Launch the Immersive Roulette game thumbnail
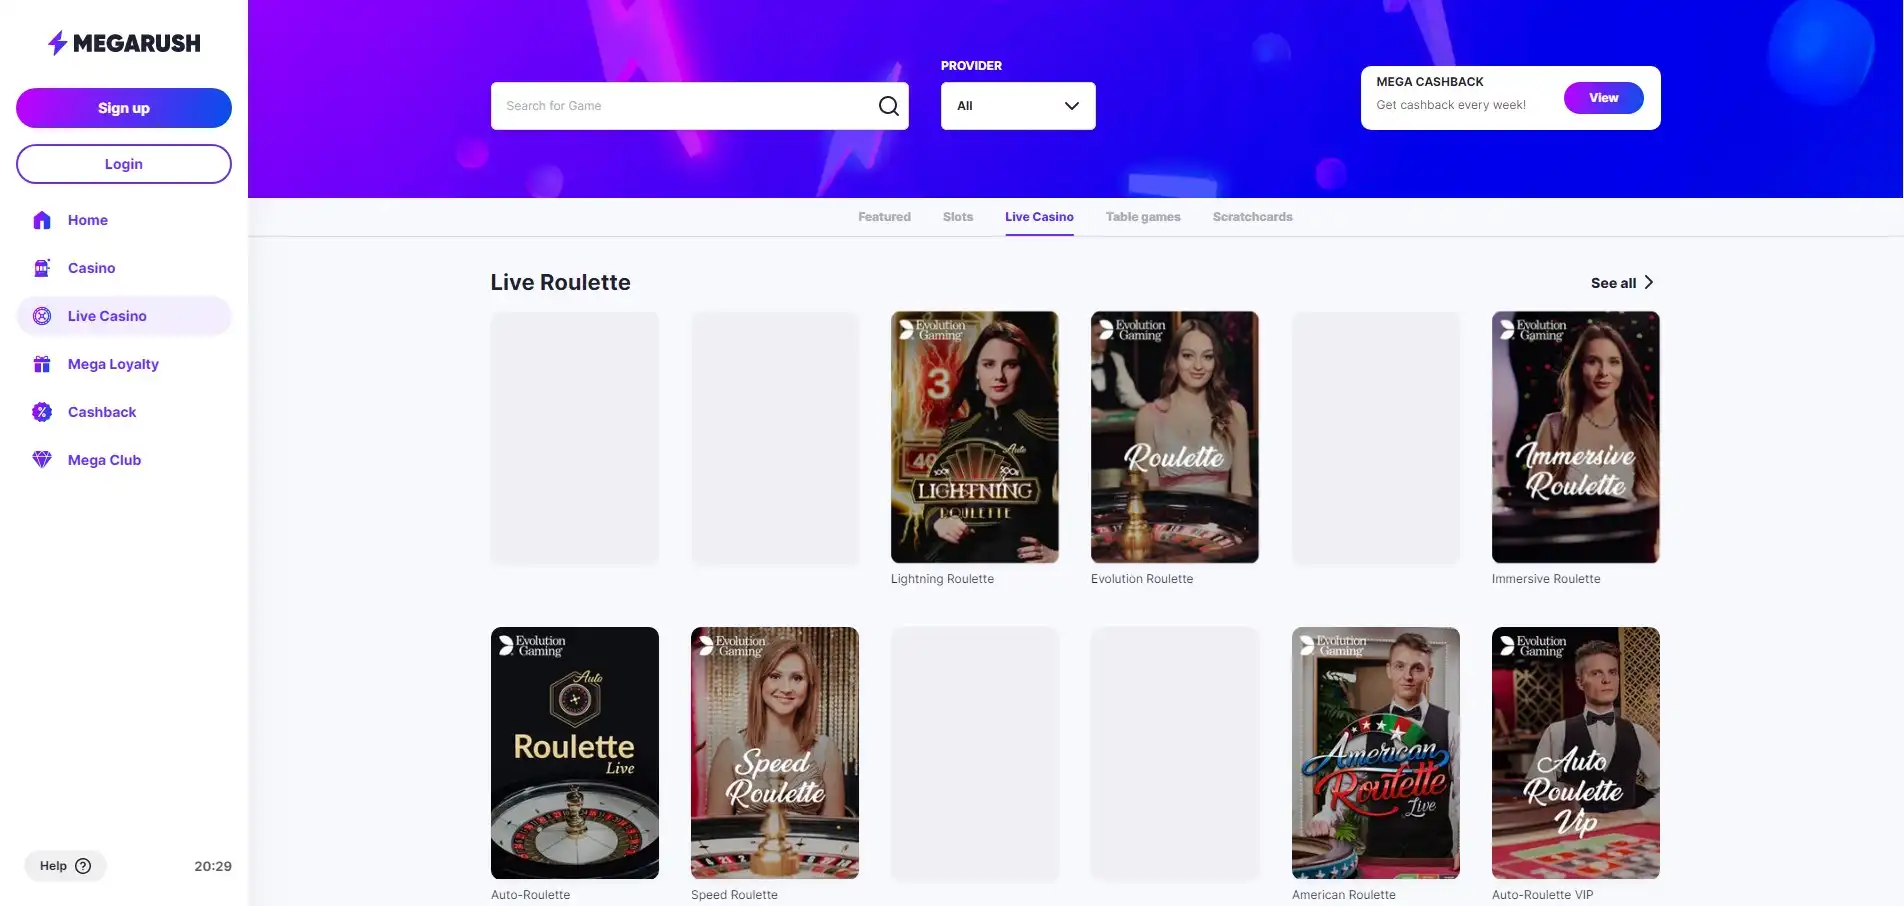This screenshot has width=1904, height=906. [x=1575, y=437]
